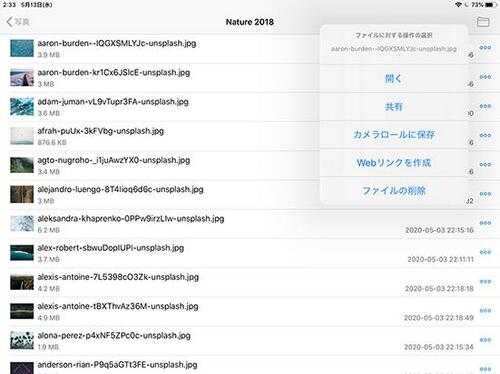The height and width of the screenshot is (374, 500).
Task: Tap the battery indicator in status bar
Action: click(x=491, y=5)
